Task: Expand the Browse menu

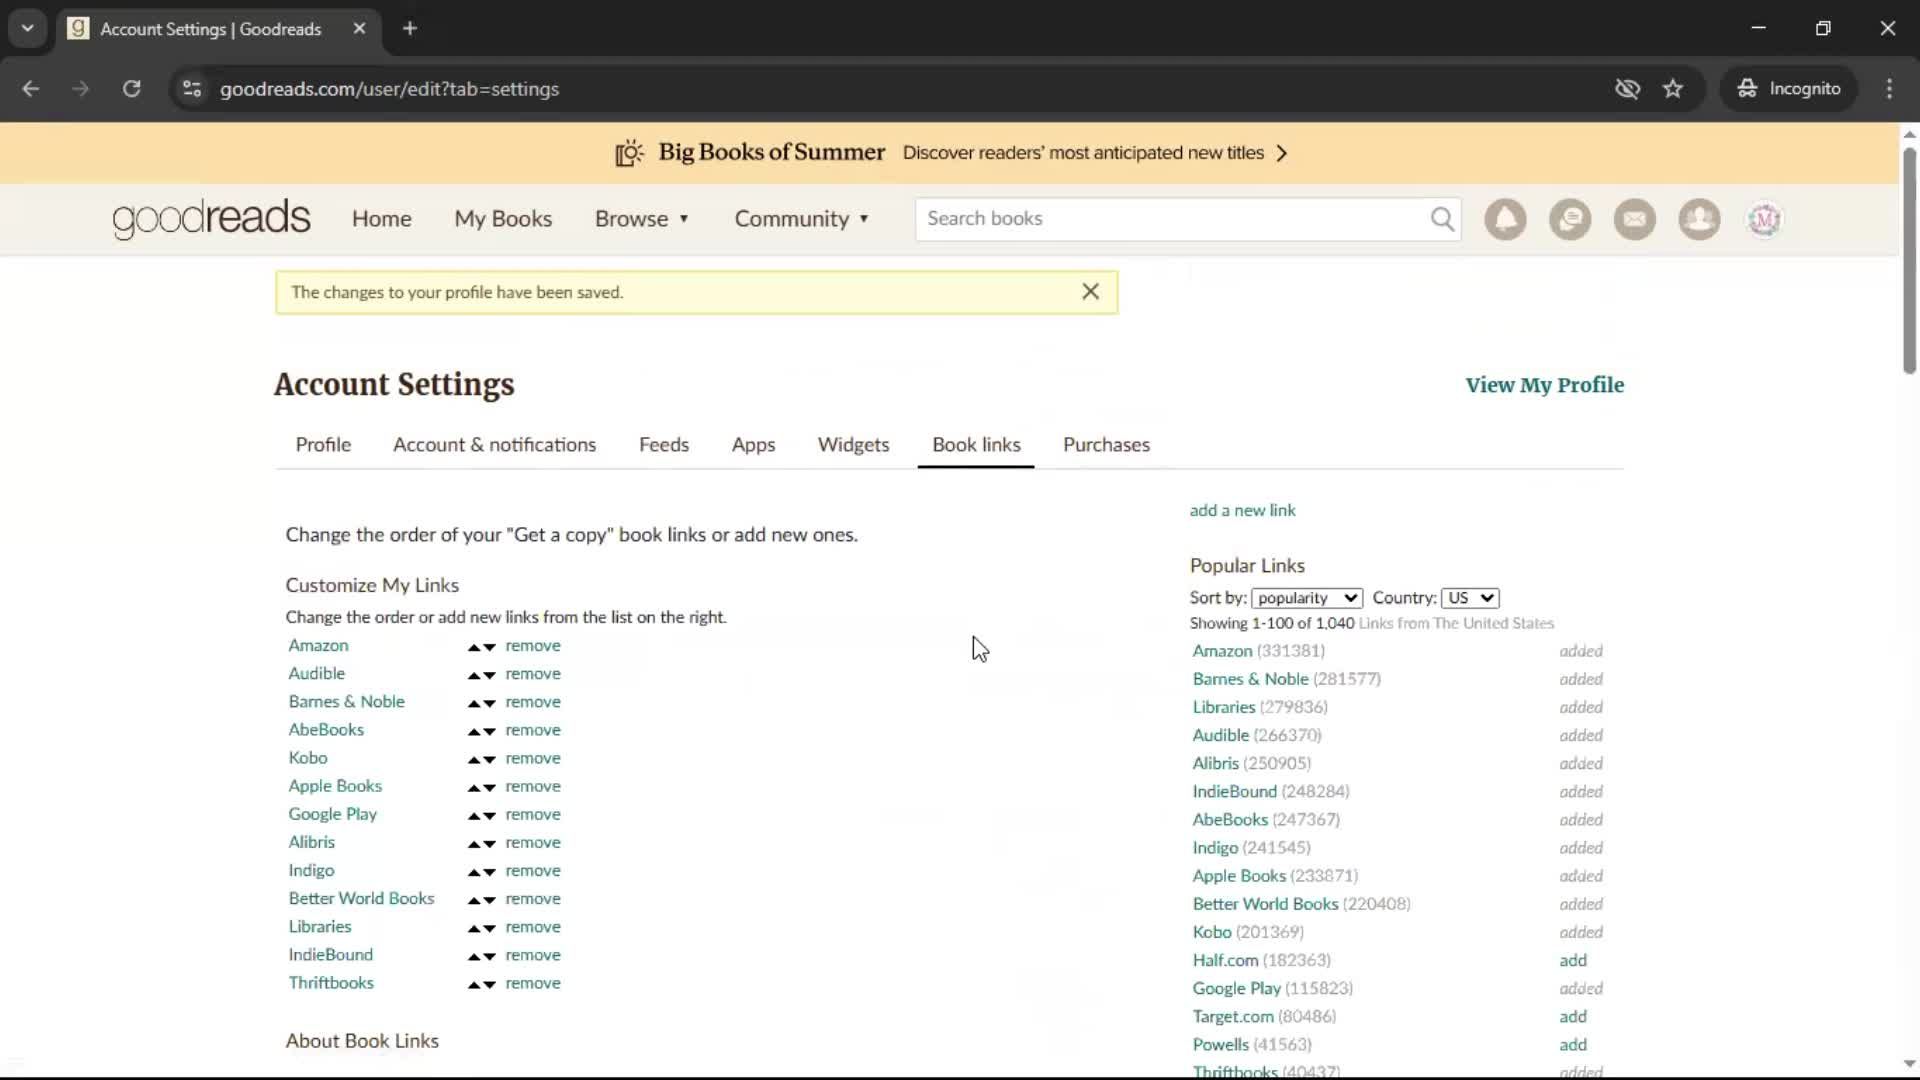Action: 642,218
